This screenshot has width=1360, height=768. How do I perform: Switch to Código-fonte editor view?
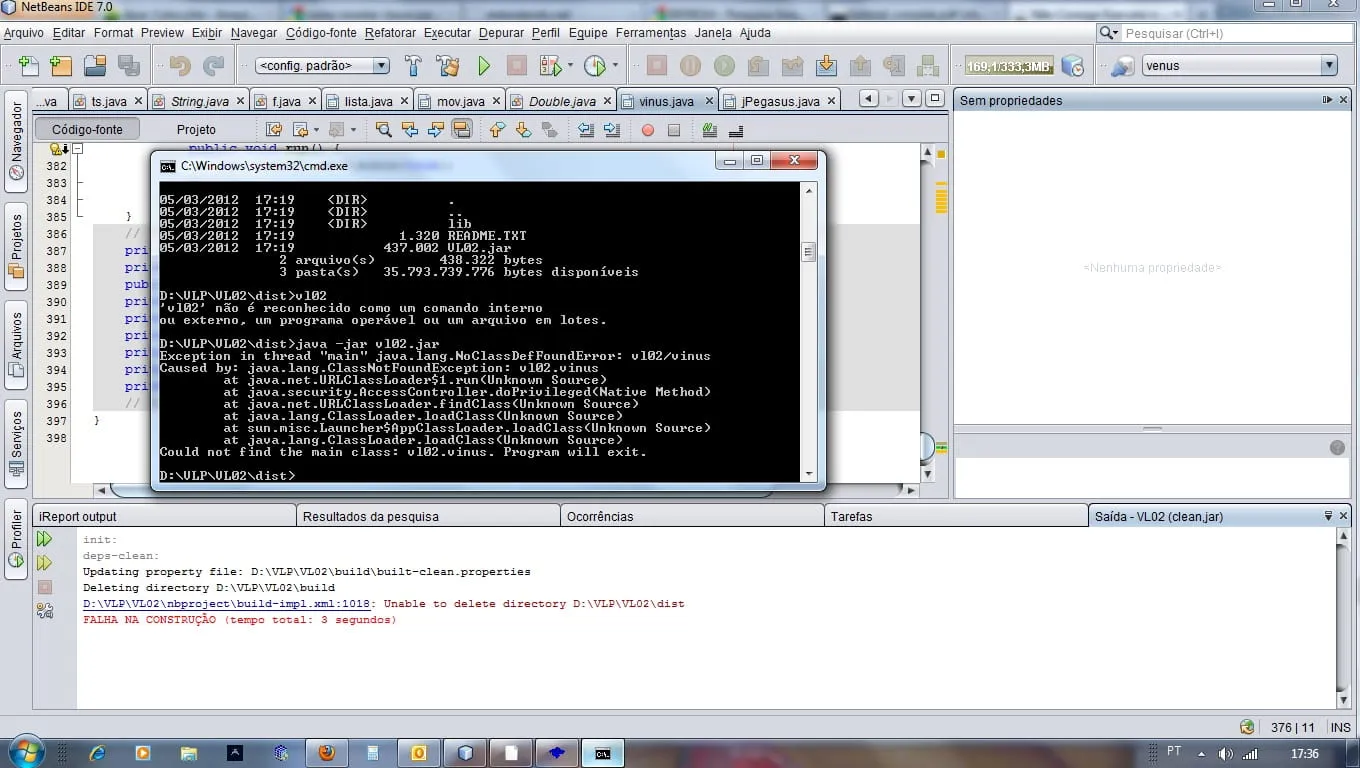pos(87,129)
